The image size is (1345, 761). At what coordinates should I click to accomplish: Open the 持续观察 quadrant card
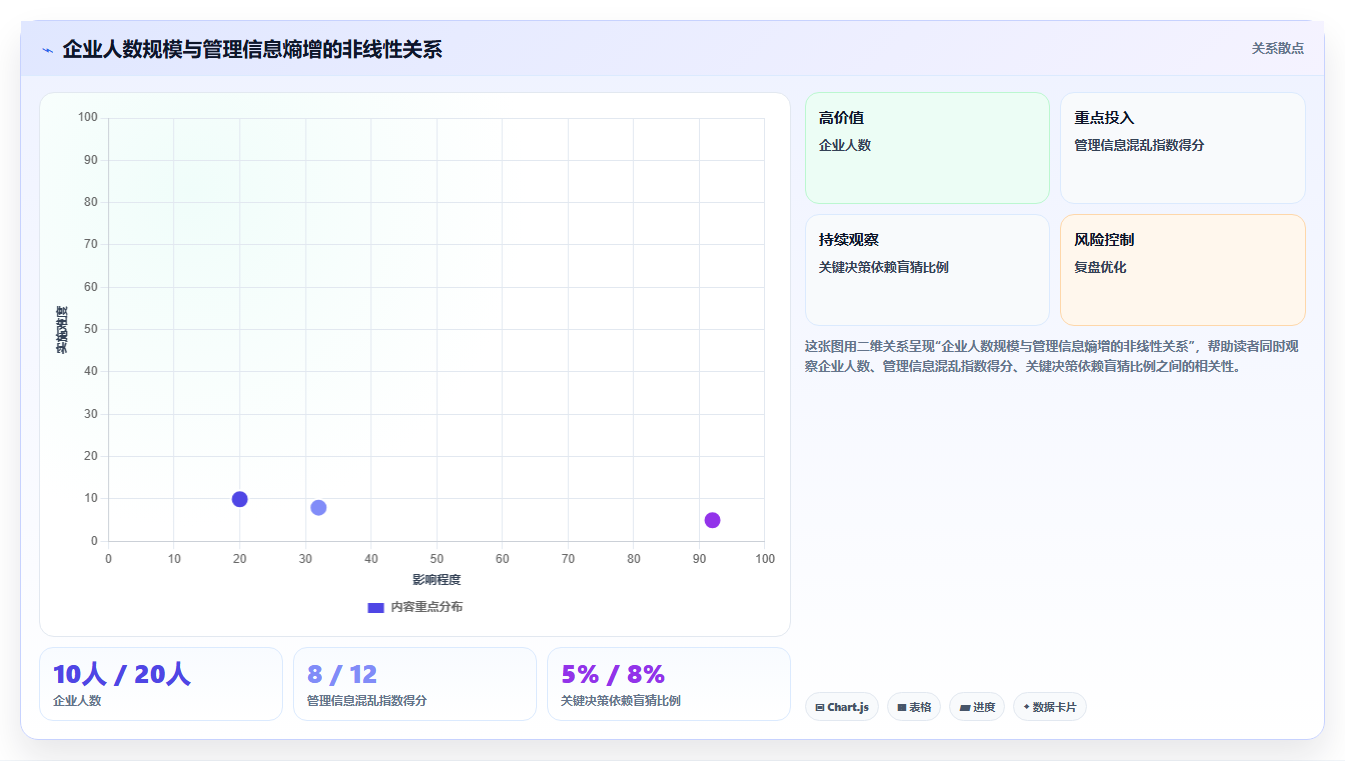coord(927,270)
